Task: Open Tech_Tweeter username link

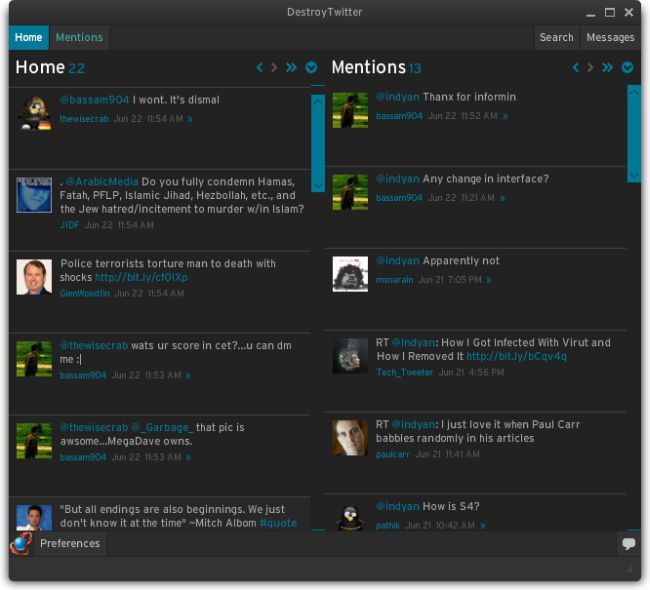Action: click(404, 373)
